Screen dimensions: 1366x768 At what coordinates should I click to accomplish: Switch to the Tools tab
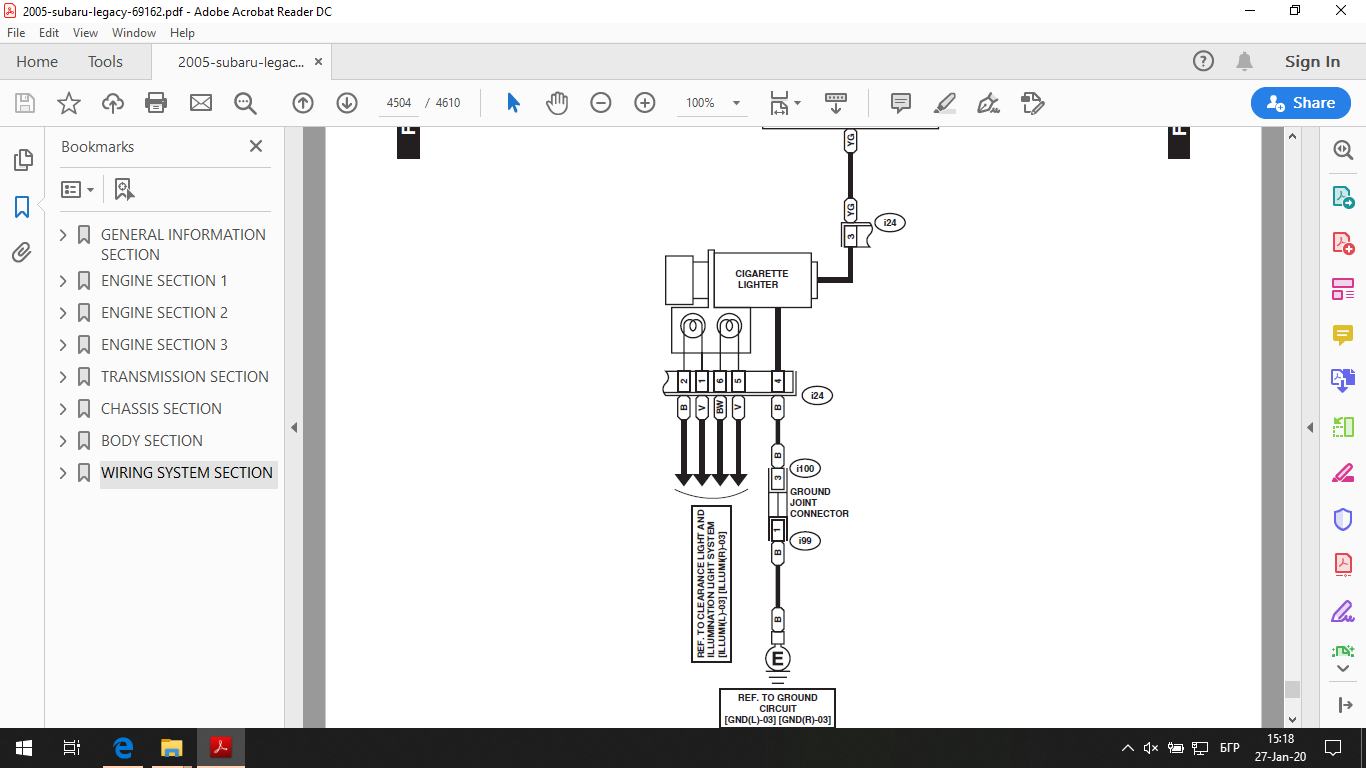pyautogui.click(x=105, y=61)
